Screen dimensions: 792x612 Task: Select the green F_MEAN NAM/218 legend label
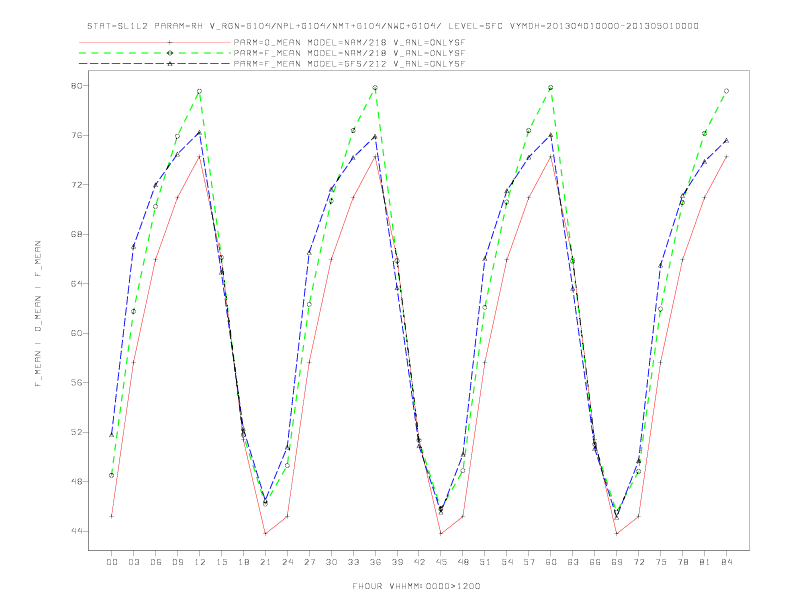click(349, 53)
